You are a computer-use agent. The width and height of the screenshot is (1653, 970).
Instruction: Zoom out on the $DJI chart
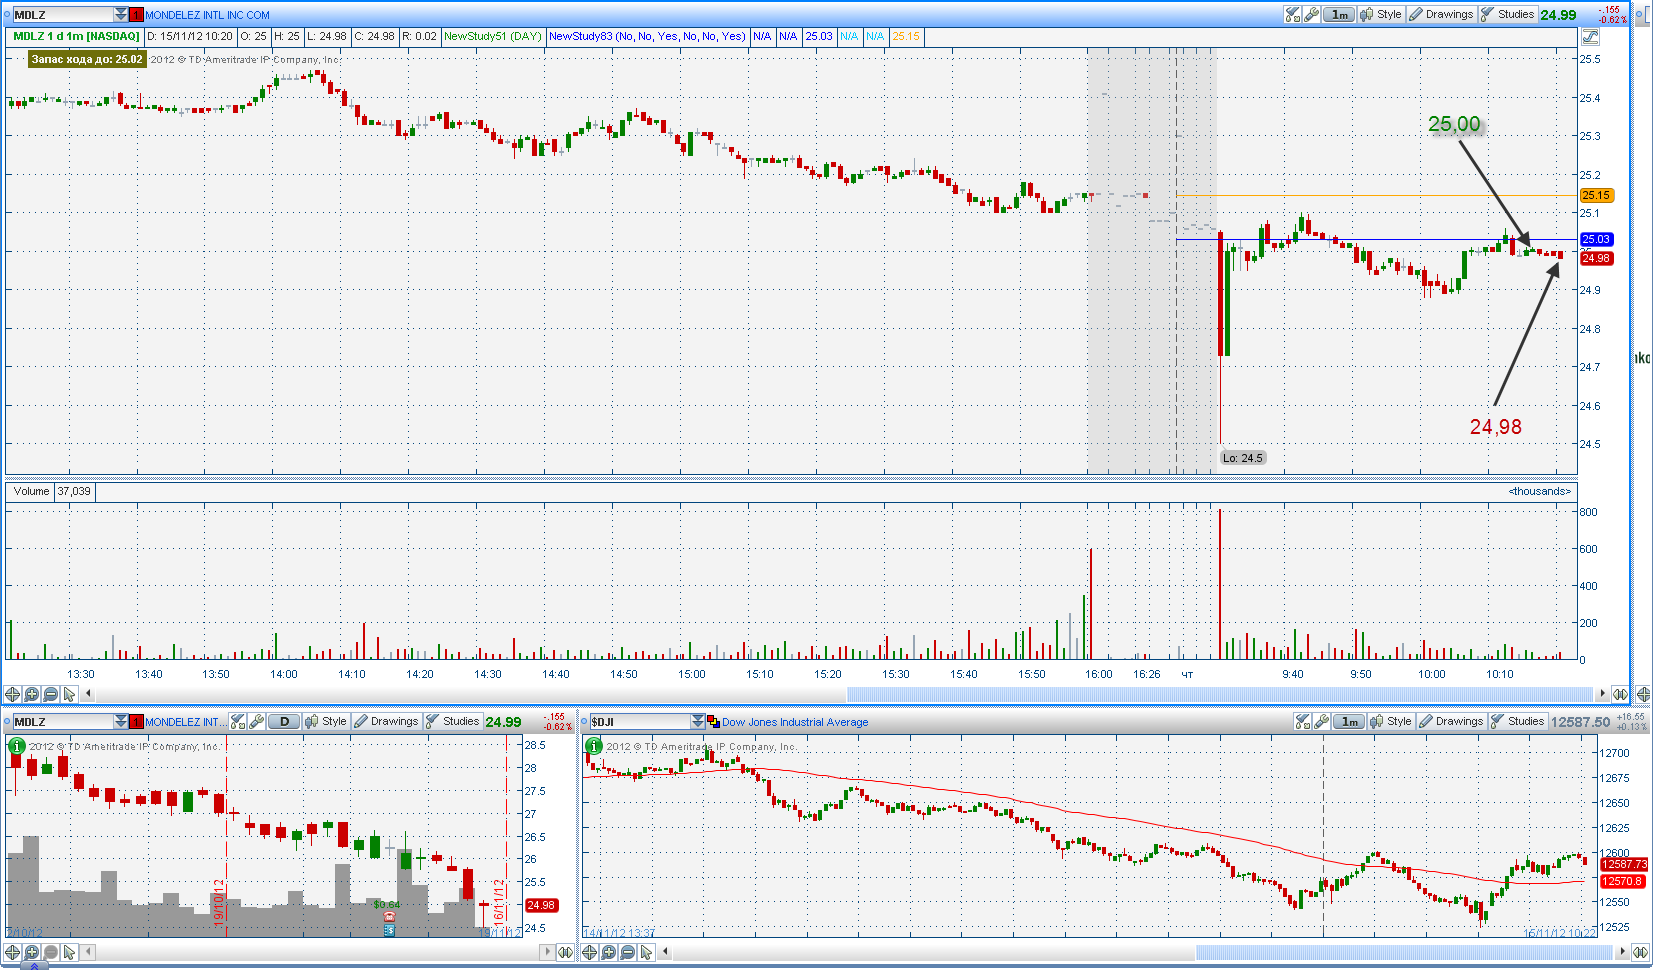coord(628,952)
